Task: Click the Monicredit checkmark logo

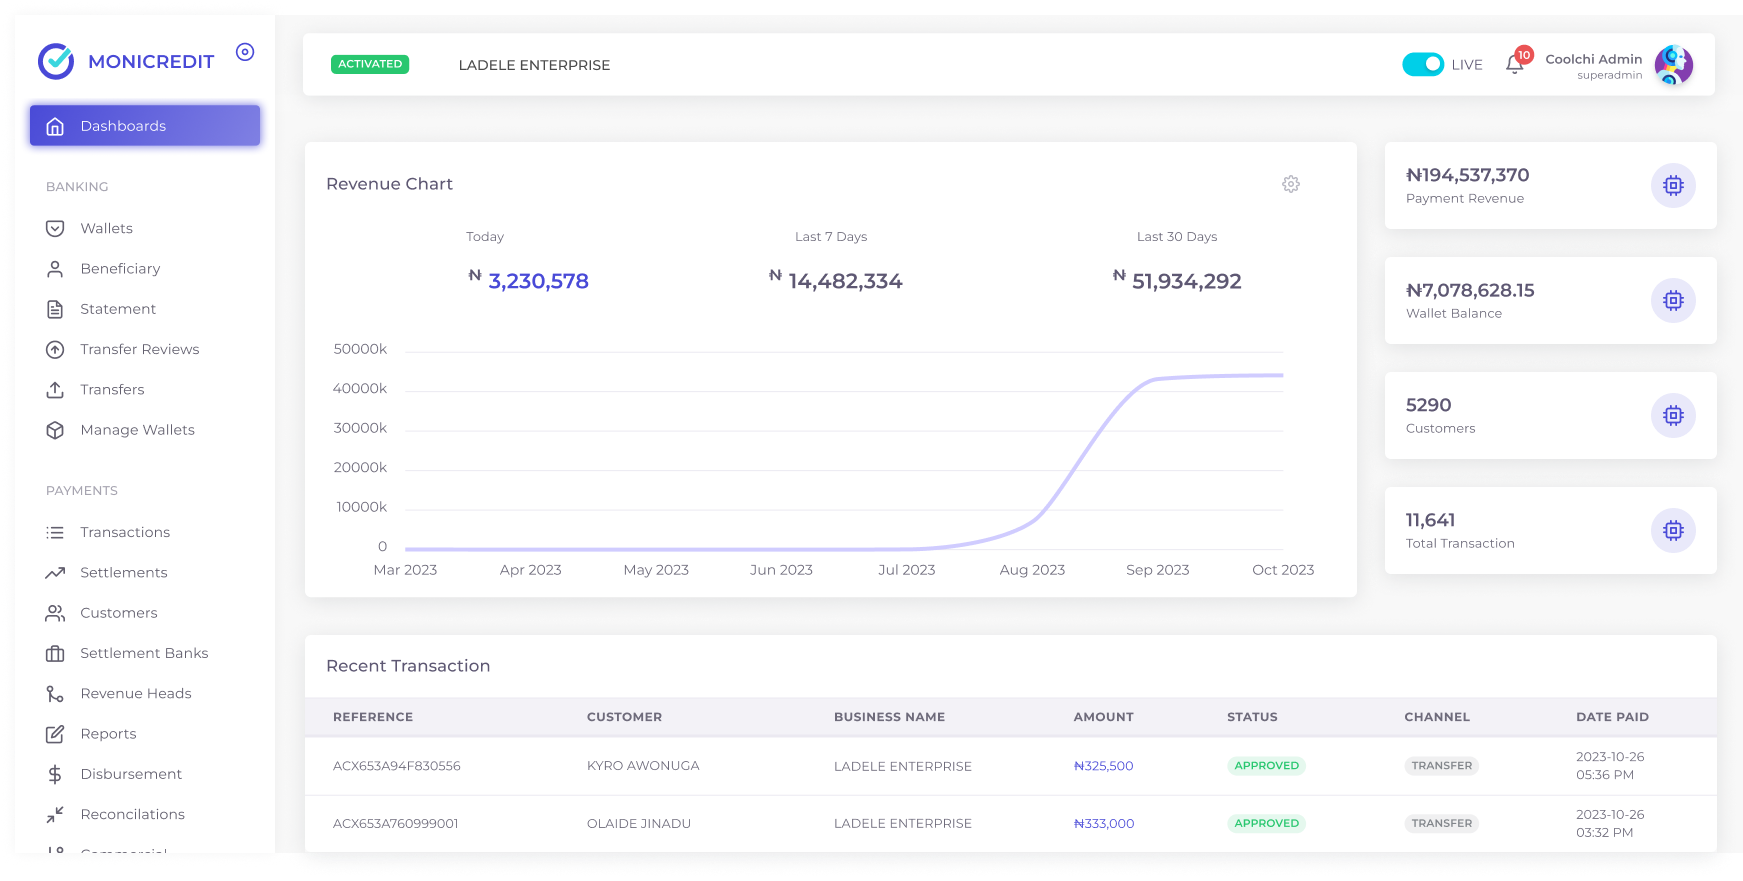Action: [56, 61]
